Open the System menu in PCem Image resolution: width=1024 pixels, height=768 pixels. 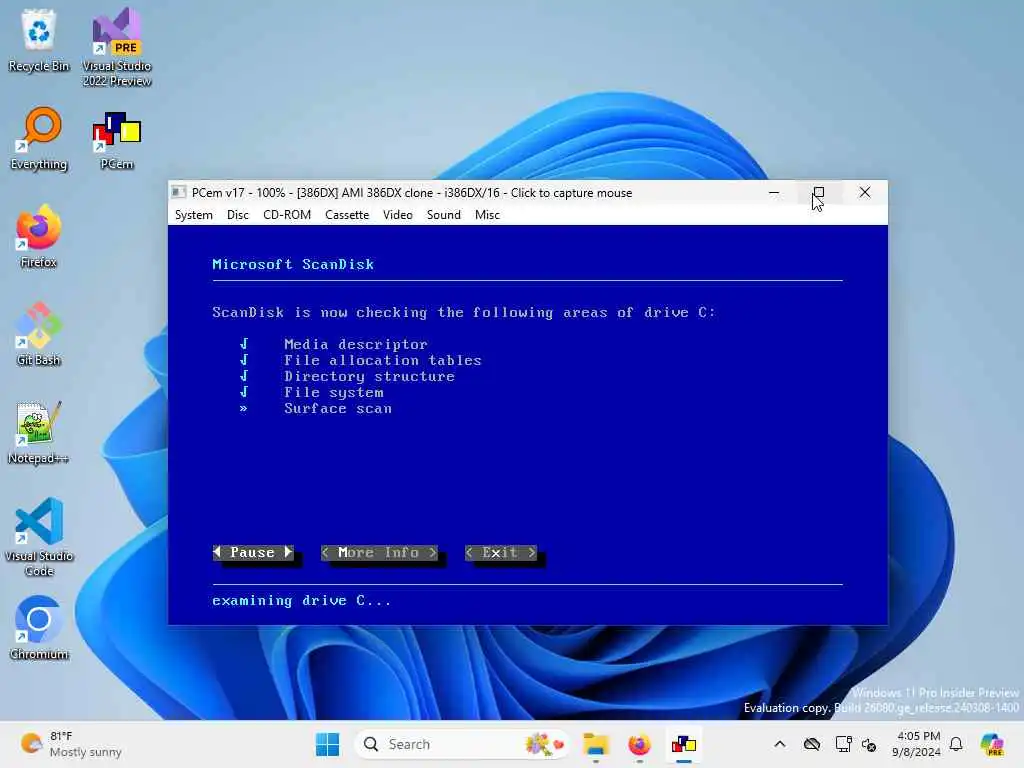coord(194,215)
